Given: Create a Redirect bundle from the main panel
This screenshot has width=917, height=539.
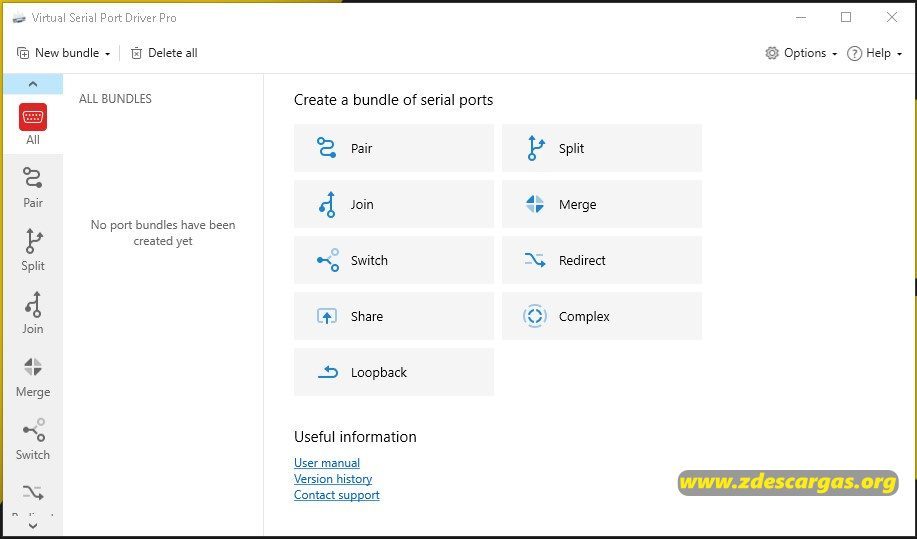Looking at the screenshot, I should (602, 260).
